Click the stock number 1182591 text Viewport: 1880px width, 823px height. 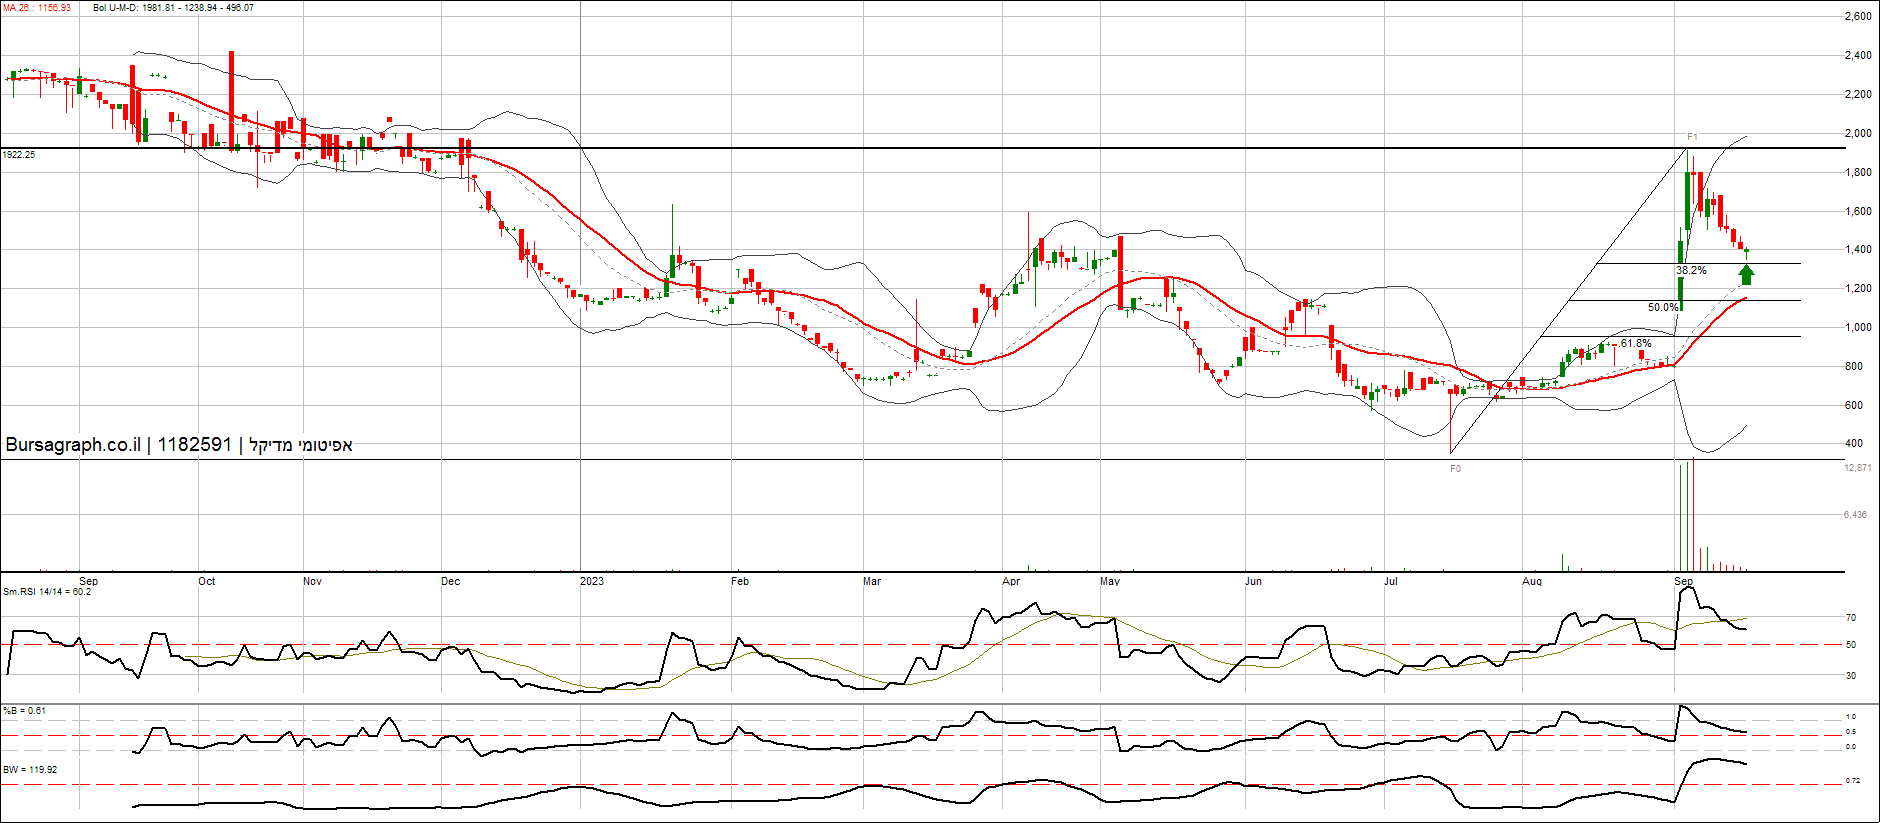tap(194, 445)
